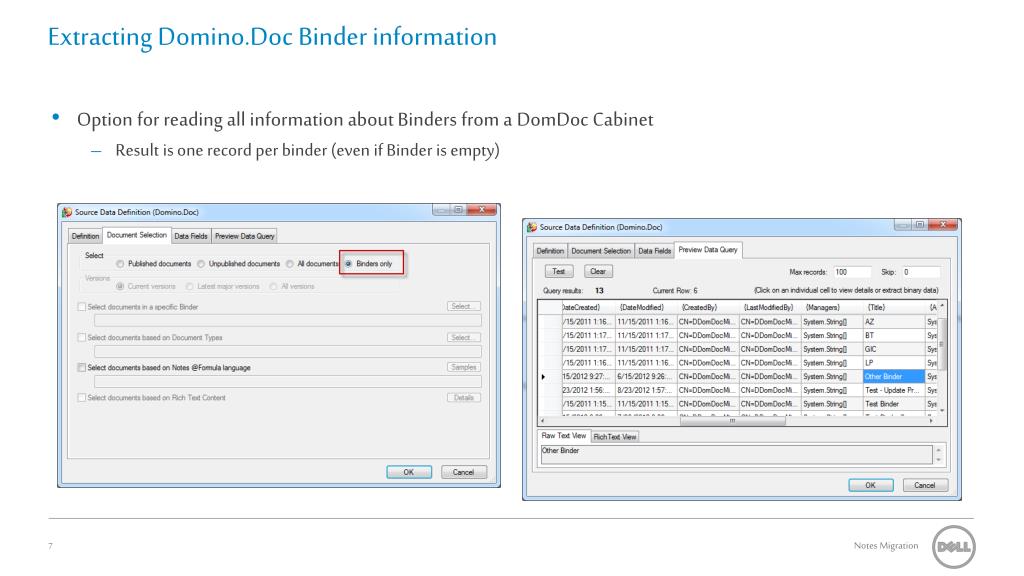
Task: Select the AZ title cell
Action: click(894, 322)
